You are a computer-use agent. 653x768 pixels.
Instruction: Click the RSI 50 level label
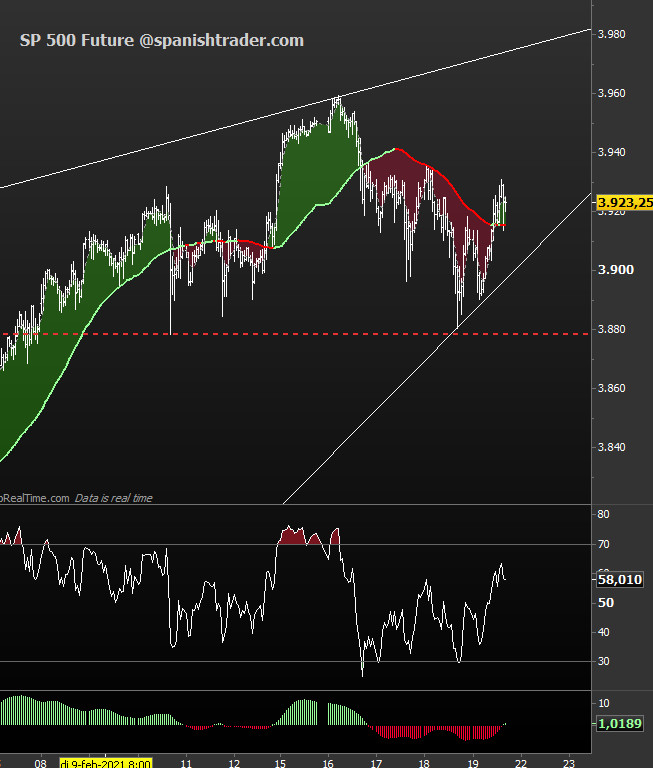pos(605,602)
